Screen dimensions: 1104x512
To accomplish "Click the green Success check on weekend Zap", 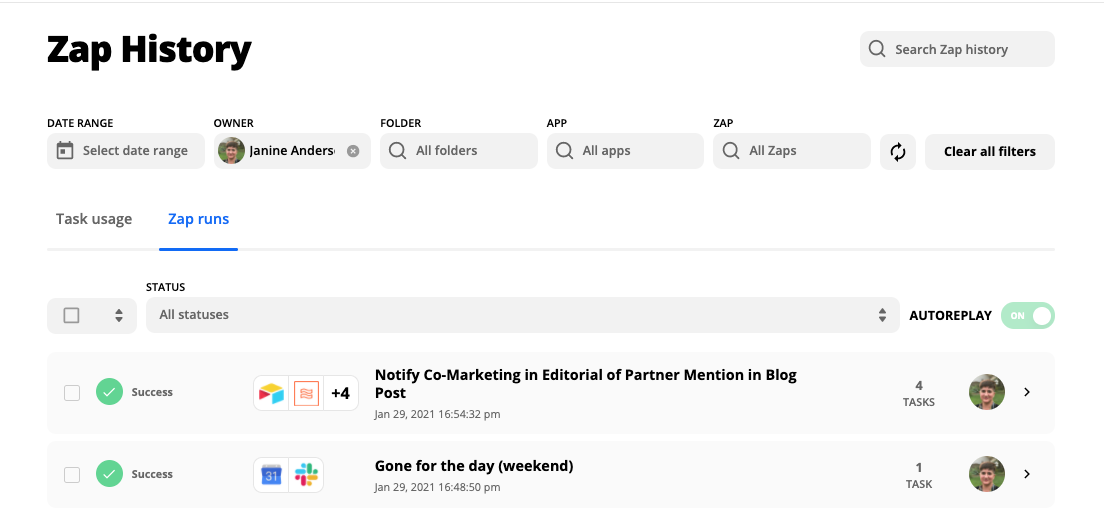I will pyautogui.click(x=110, y=475).
